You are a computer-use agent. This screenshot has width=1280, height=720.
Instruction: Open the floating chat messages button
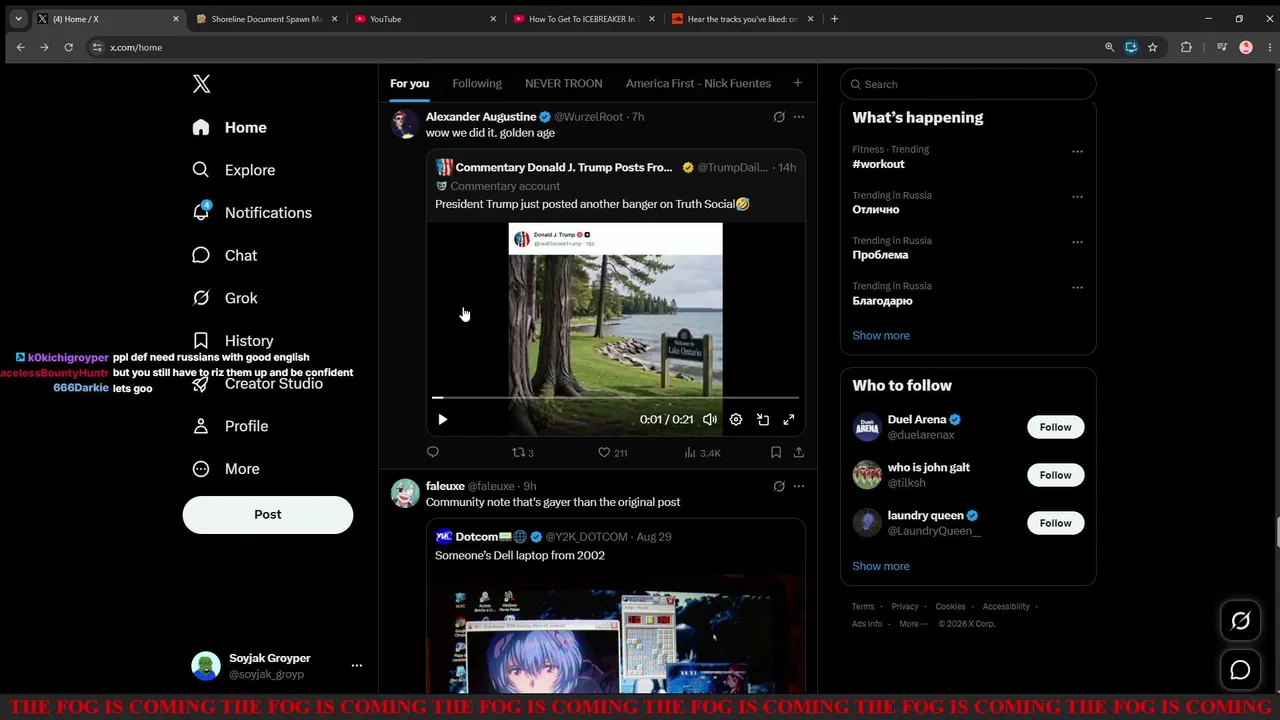click(x=1240, y=670)
